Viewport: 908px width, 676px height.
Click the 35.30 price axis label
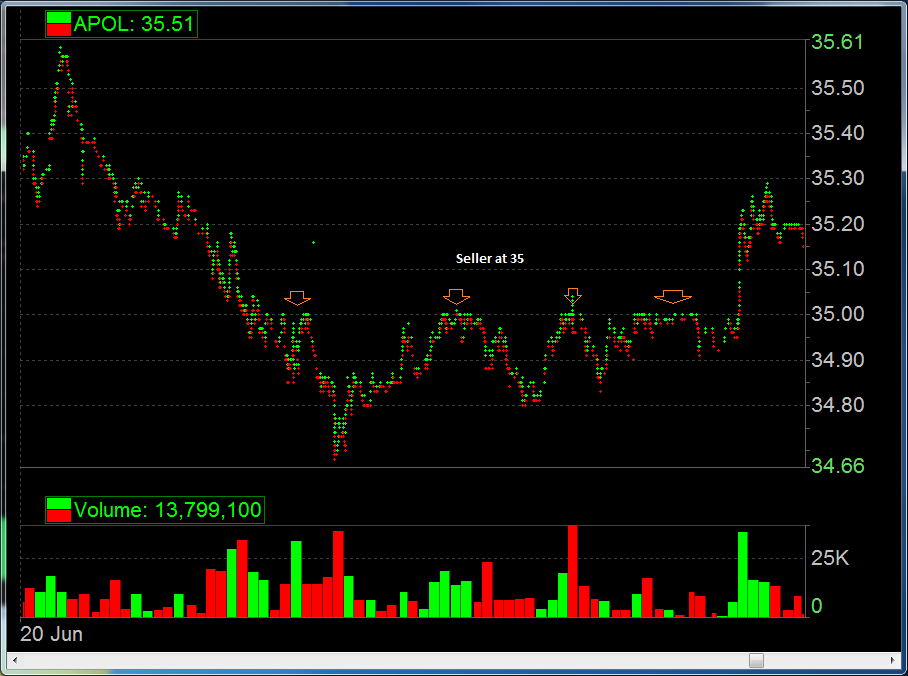tap(837, 178)
